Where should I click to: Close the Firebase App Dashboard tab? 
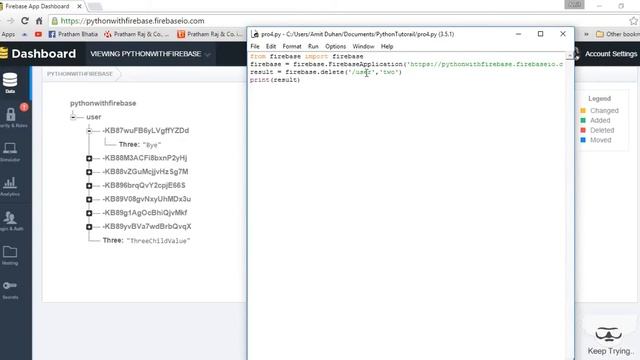pyautogui.click(x=80, y=7)
